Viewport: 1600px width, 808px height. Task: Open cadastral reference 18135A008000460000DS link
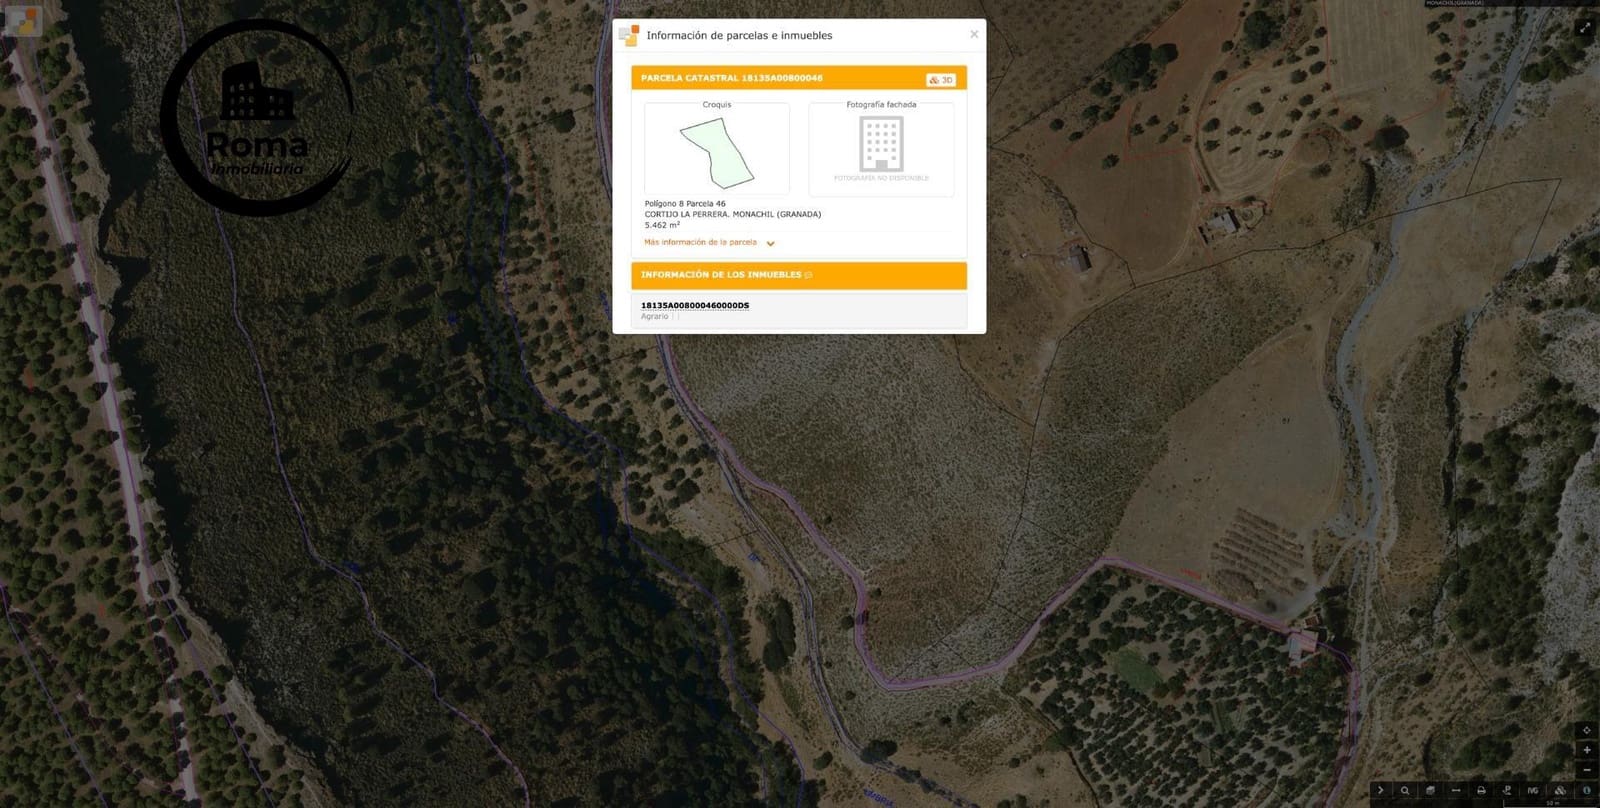695,305
